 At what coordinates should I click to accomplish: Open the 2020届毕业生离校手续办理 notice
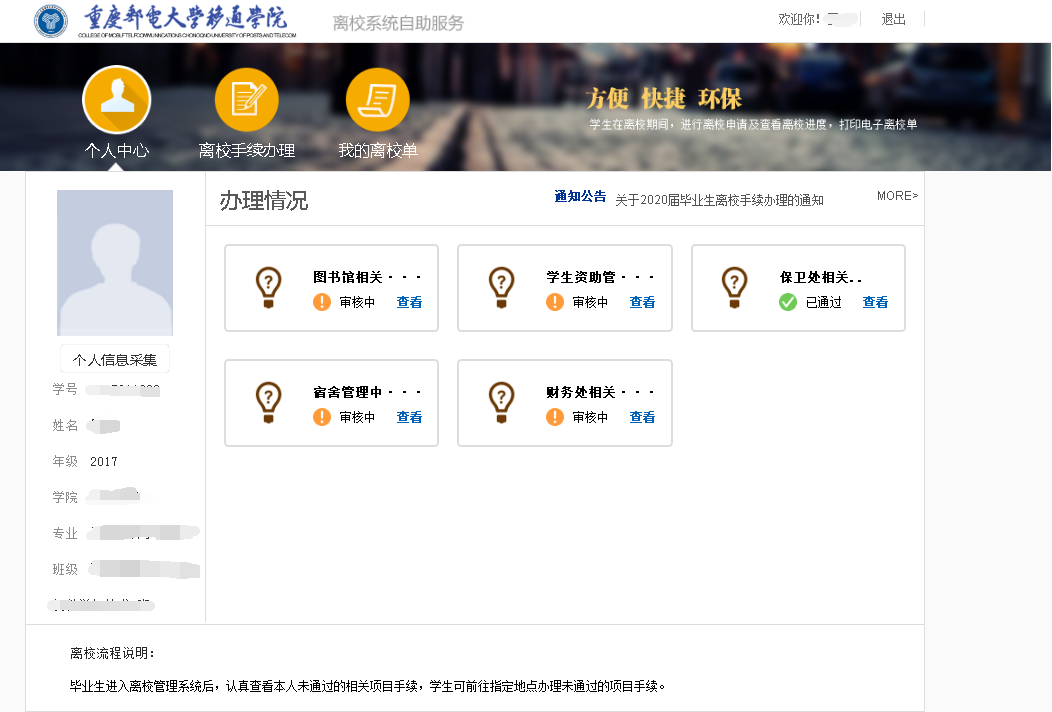[719, 200]
